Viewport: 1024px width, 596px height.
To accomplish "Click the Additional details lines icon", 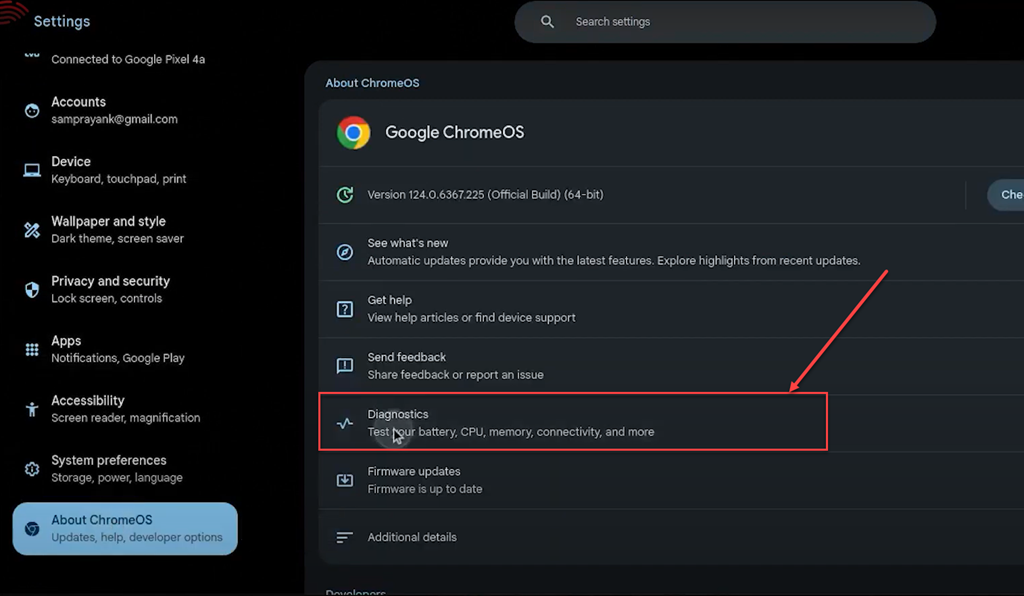I will (x=345, y=537).
